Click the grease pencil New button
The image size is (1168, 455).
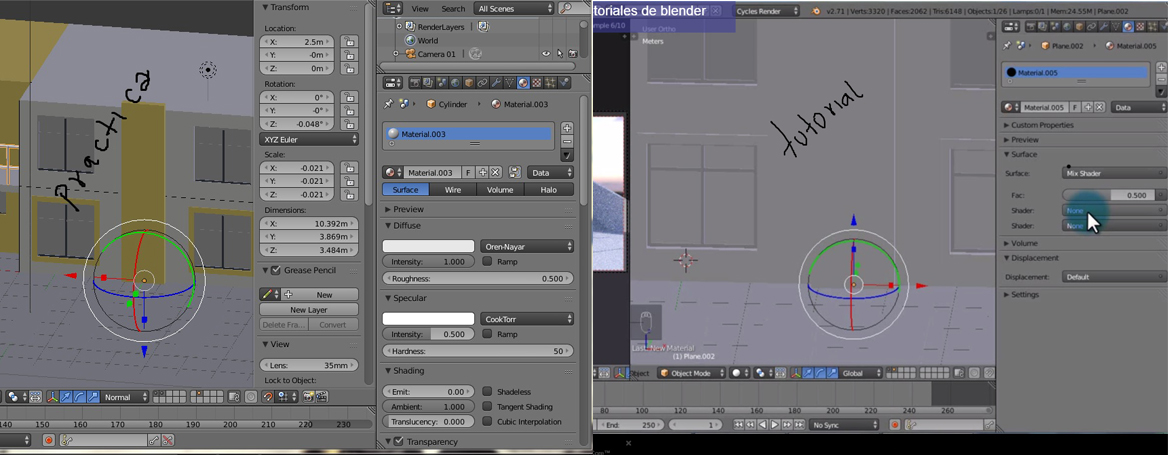coord(324,294)
